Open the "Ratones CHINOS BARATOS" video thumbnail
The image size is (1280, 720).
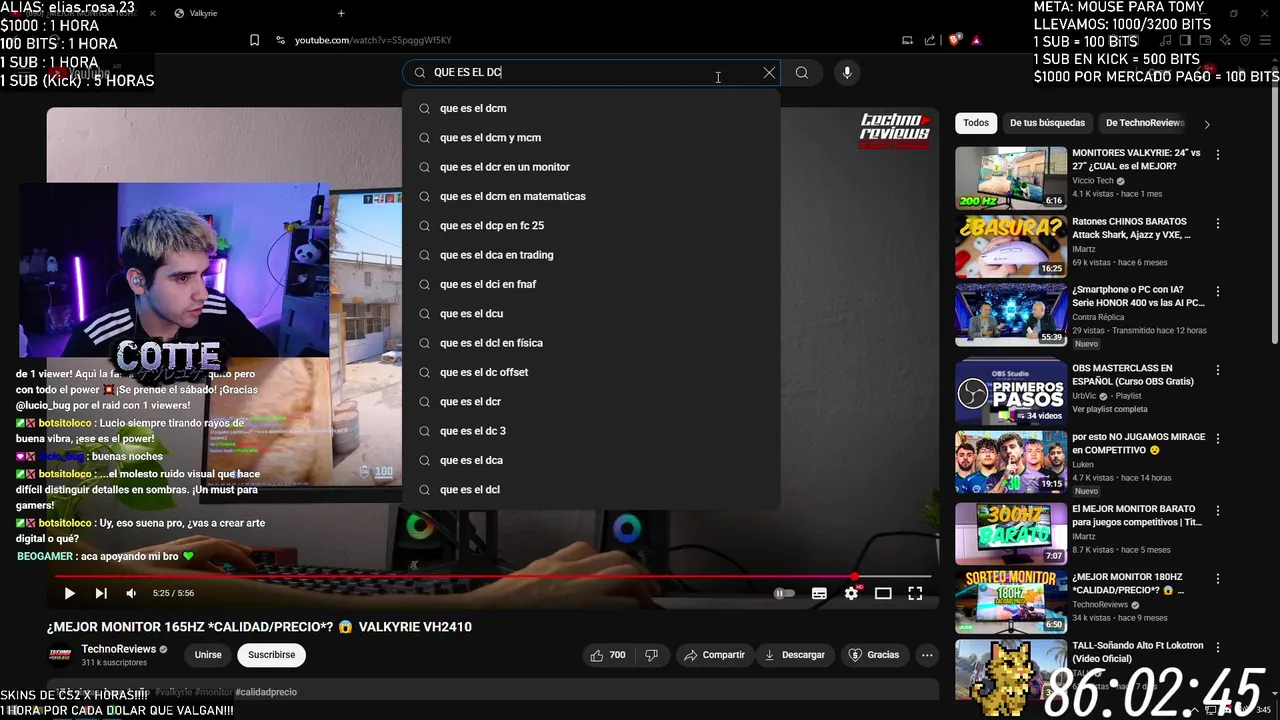1011,246
